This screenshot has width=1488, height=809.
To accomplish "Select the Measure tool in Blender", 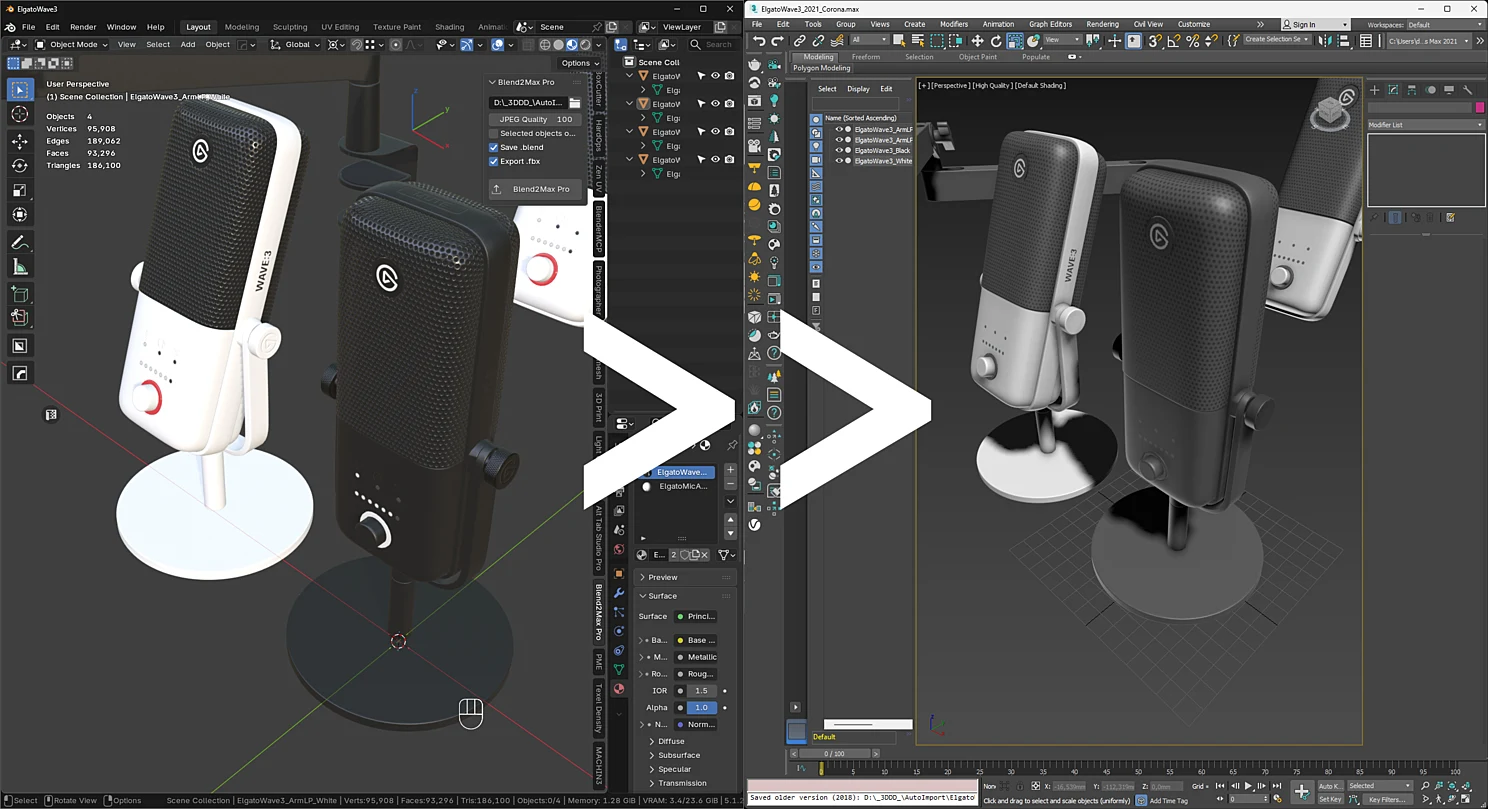I will coord(19,267).
